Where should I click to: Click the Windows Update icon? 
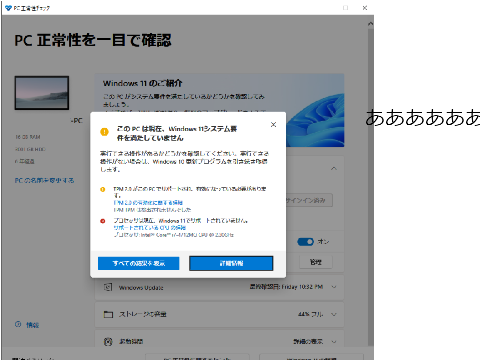click(108, 287)
